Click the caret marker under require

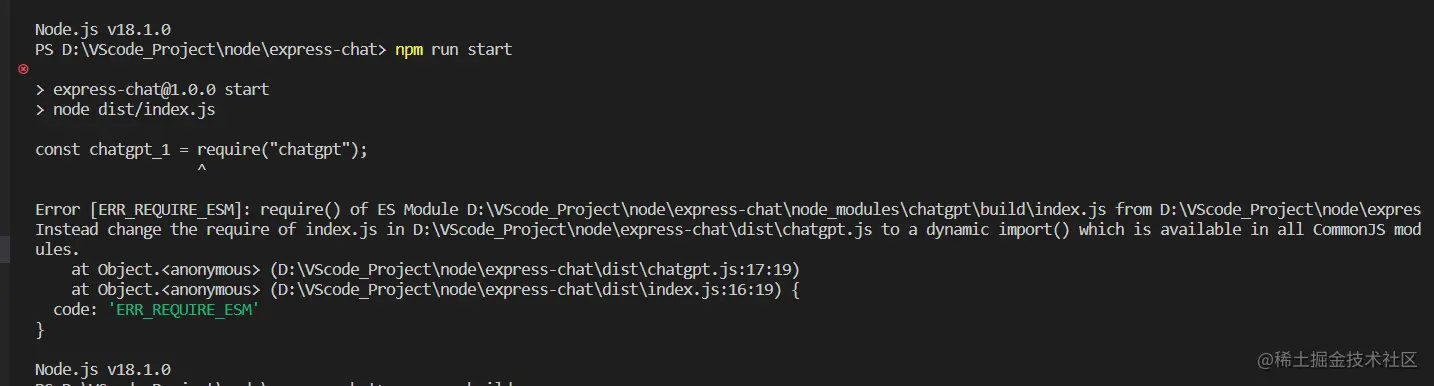coord(202,170)
